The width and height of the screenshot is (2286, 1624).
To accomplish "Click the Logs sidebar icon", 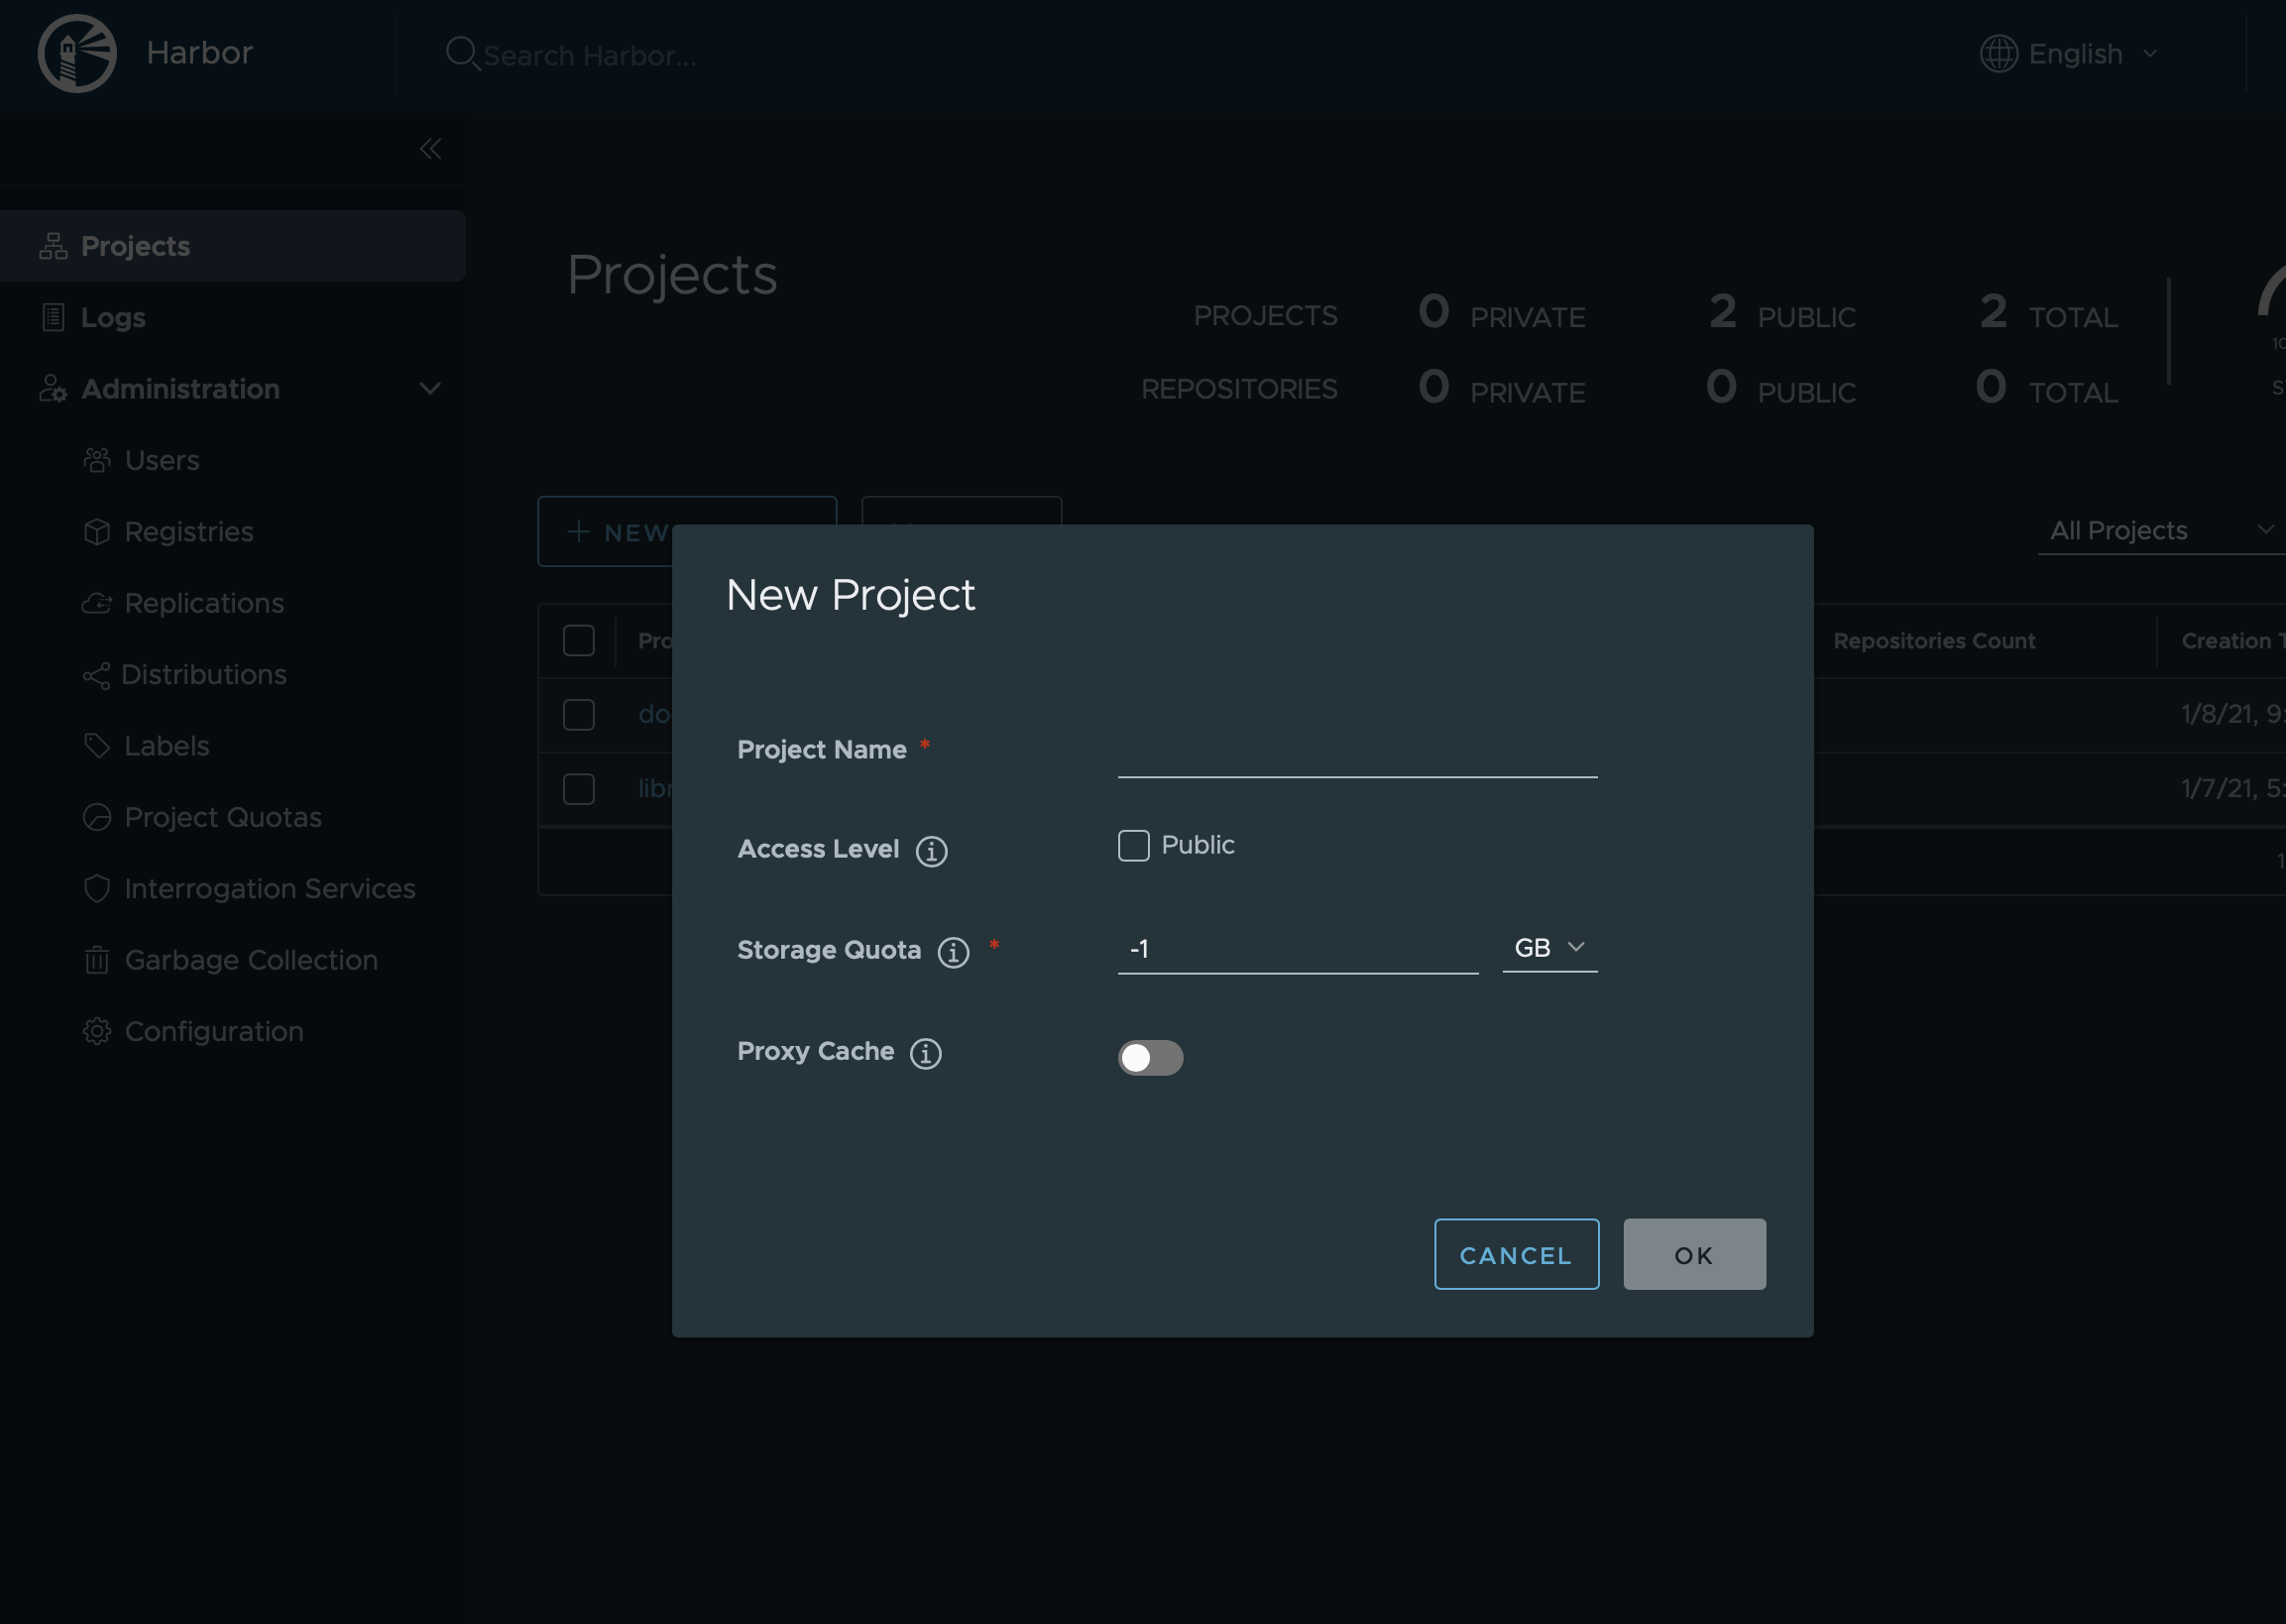I will tap(53, 317).
